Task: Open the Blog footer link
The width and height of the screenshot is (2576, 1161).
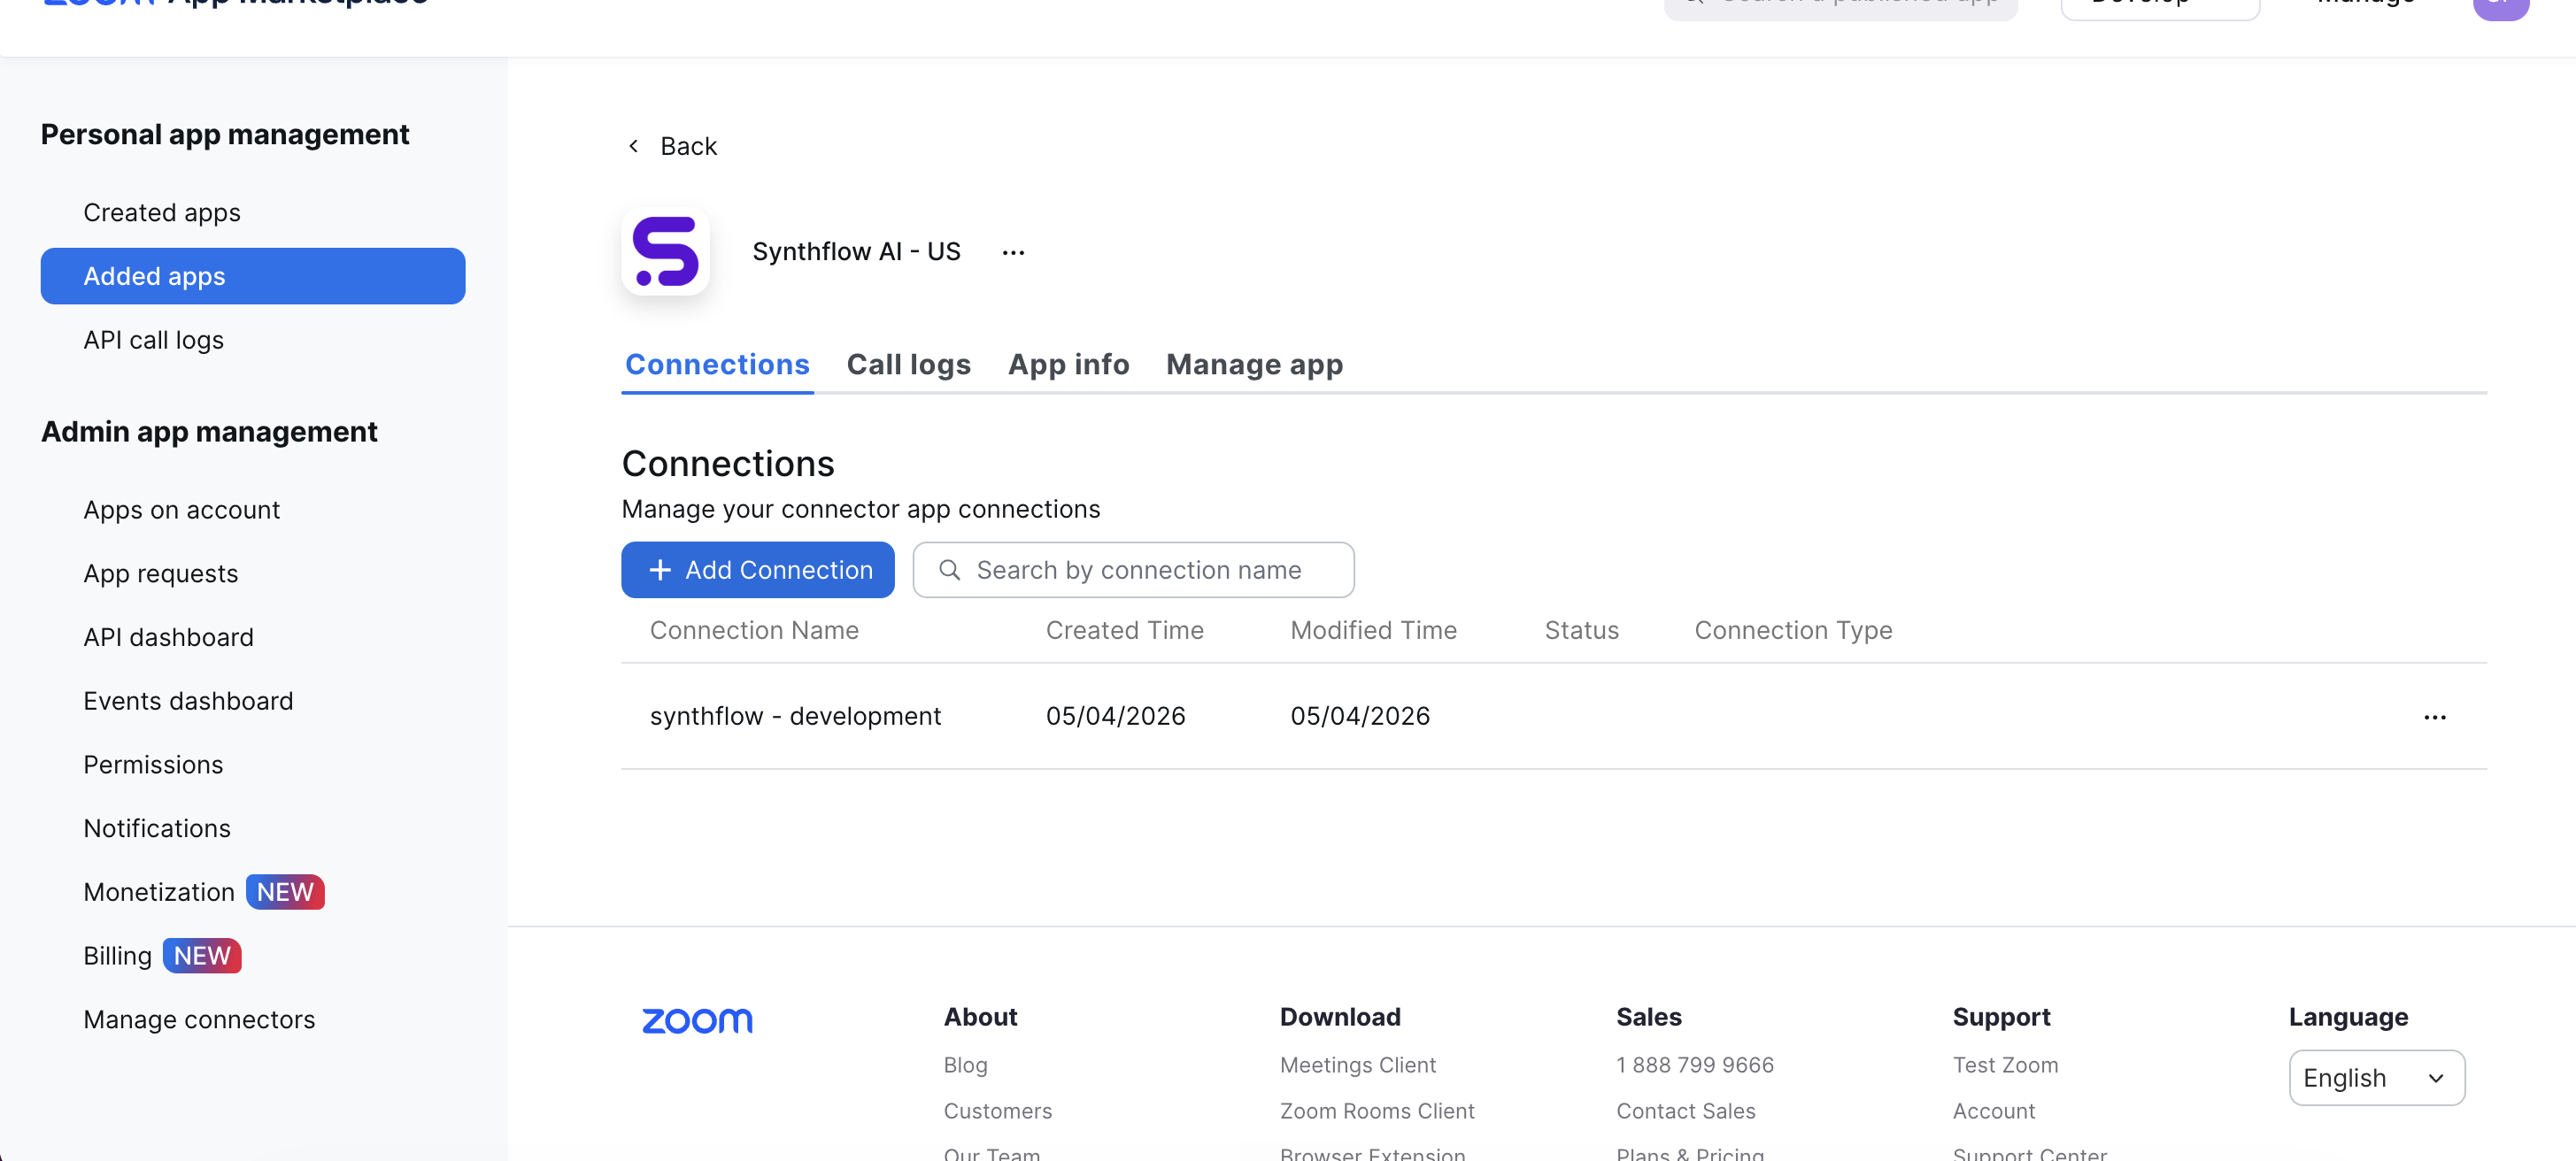Action: pyautogui.click(x=965, y=1065)
